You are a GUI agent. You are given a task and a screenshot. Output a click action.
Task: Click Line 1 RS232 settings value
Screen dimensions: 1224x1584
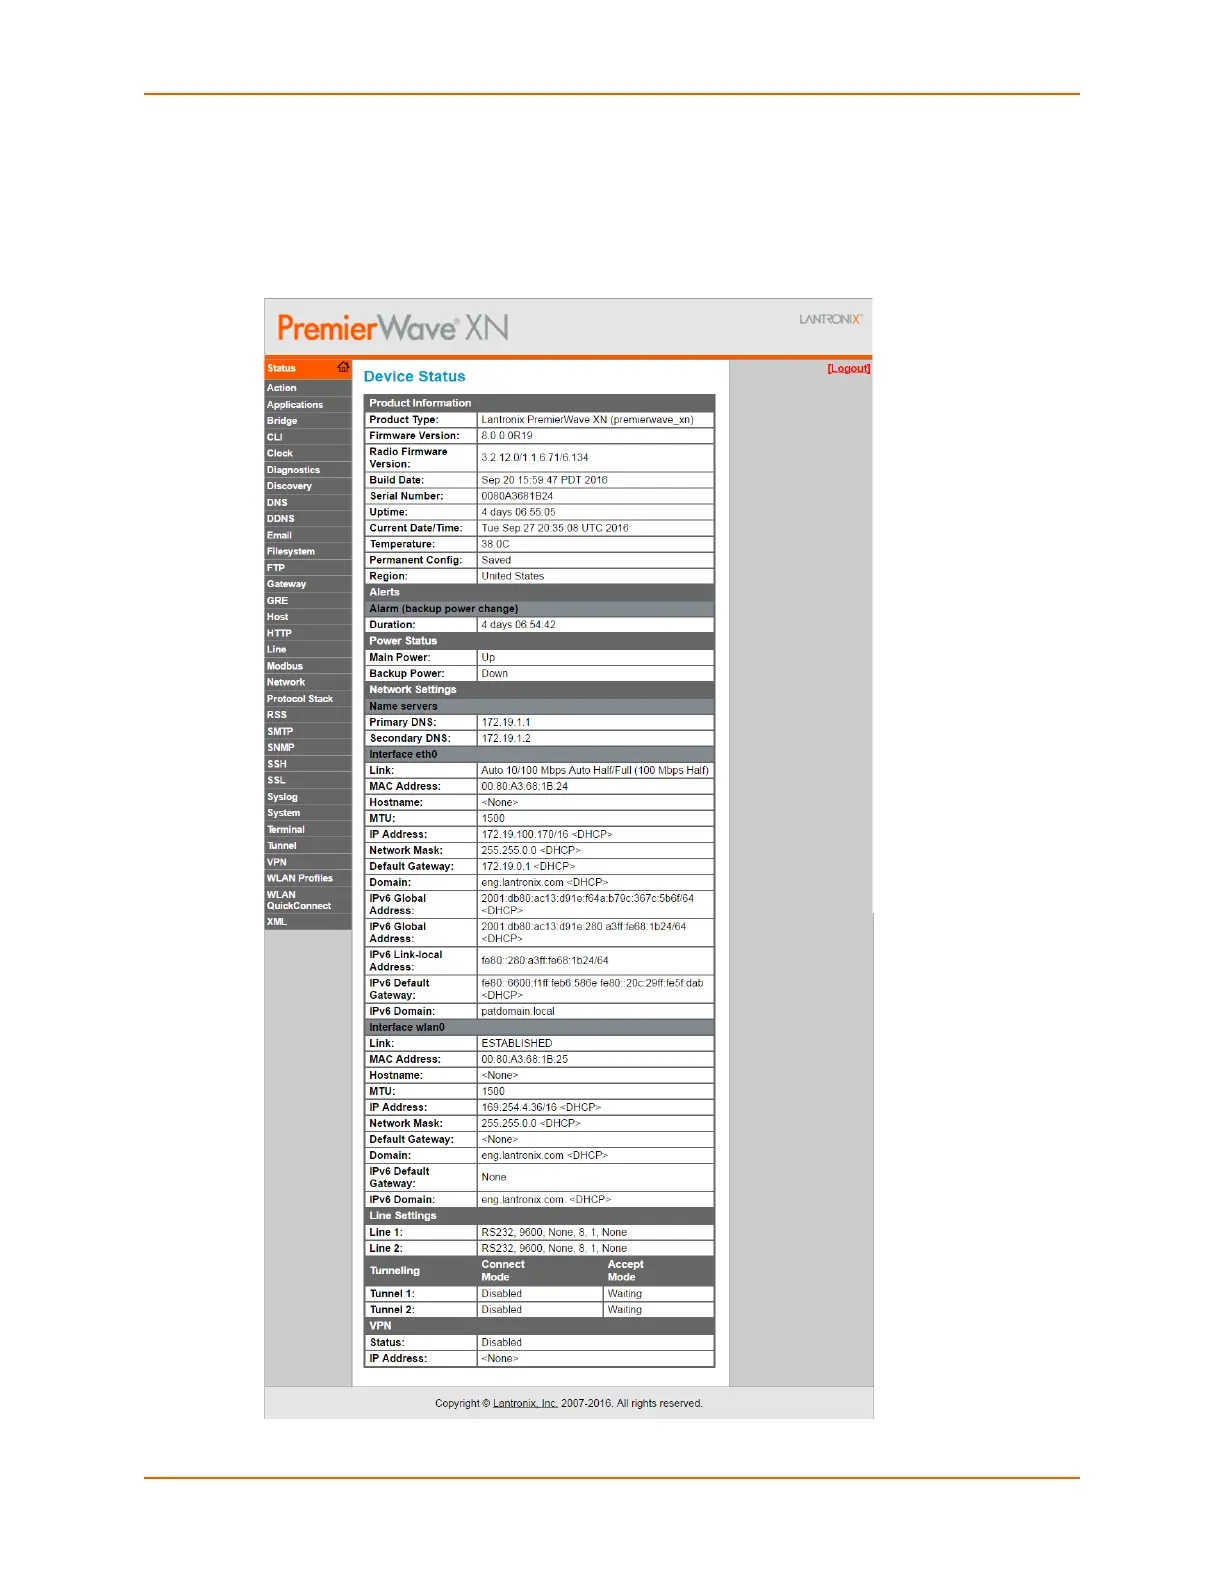(554, 1232)
